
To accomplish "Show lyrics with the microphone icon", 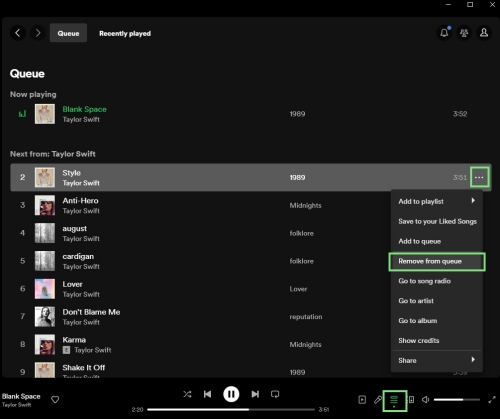I will (378, 400).
